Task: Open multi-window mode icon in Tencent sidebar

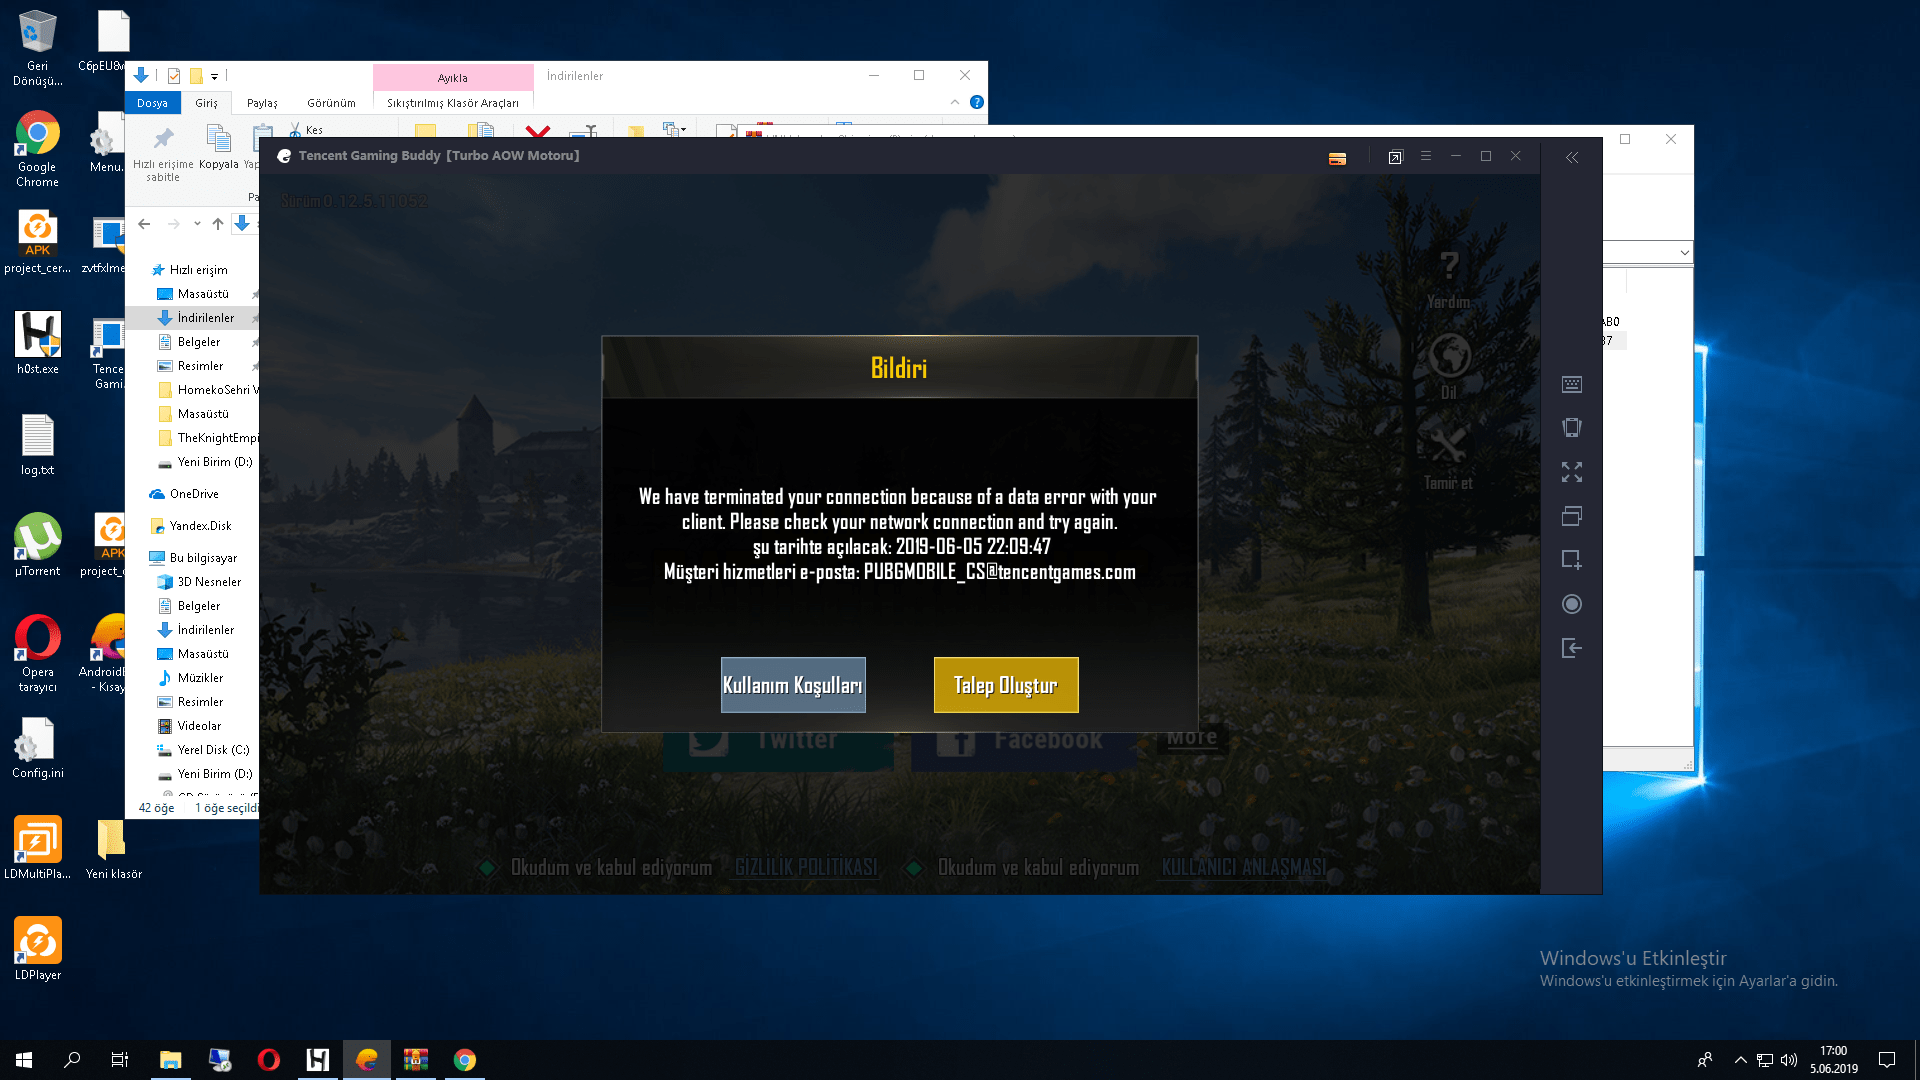Action: [x=1572, y=516]
